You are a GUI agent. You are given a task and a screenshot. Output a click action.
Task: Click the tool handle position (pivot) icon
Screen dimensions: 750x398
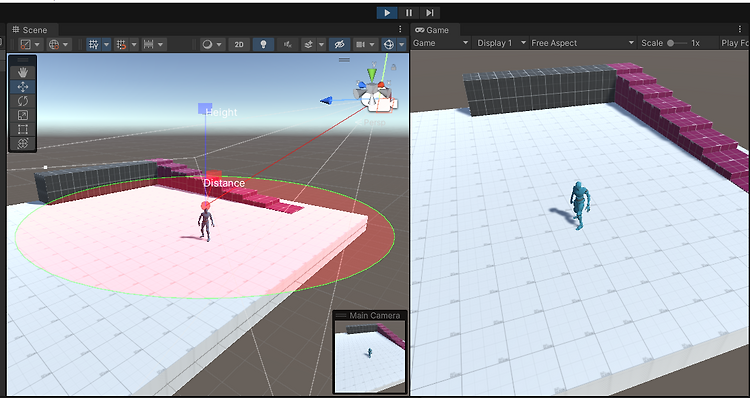(26, 44)
